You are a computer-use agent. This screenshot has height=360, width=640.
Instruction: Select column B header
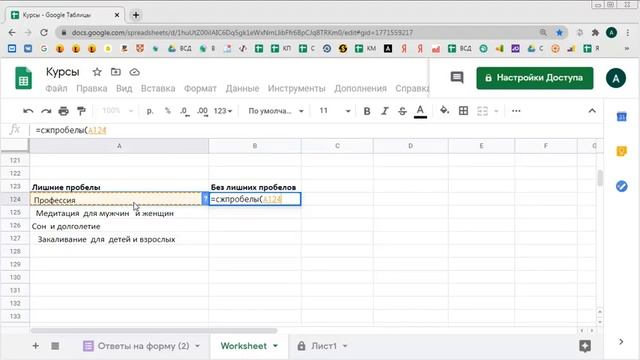[255, 146]
